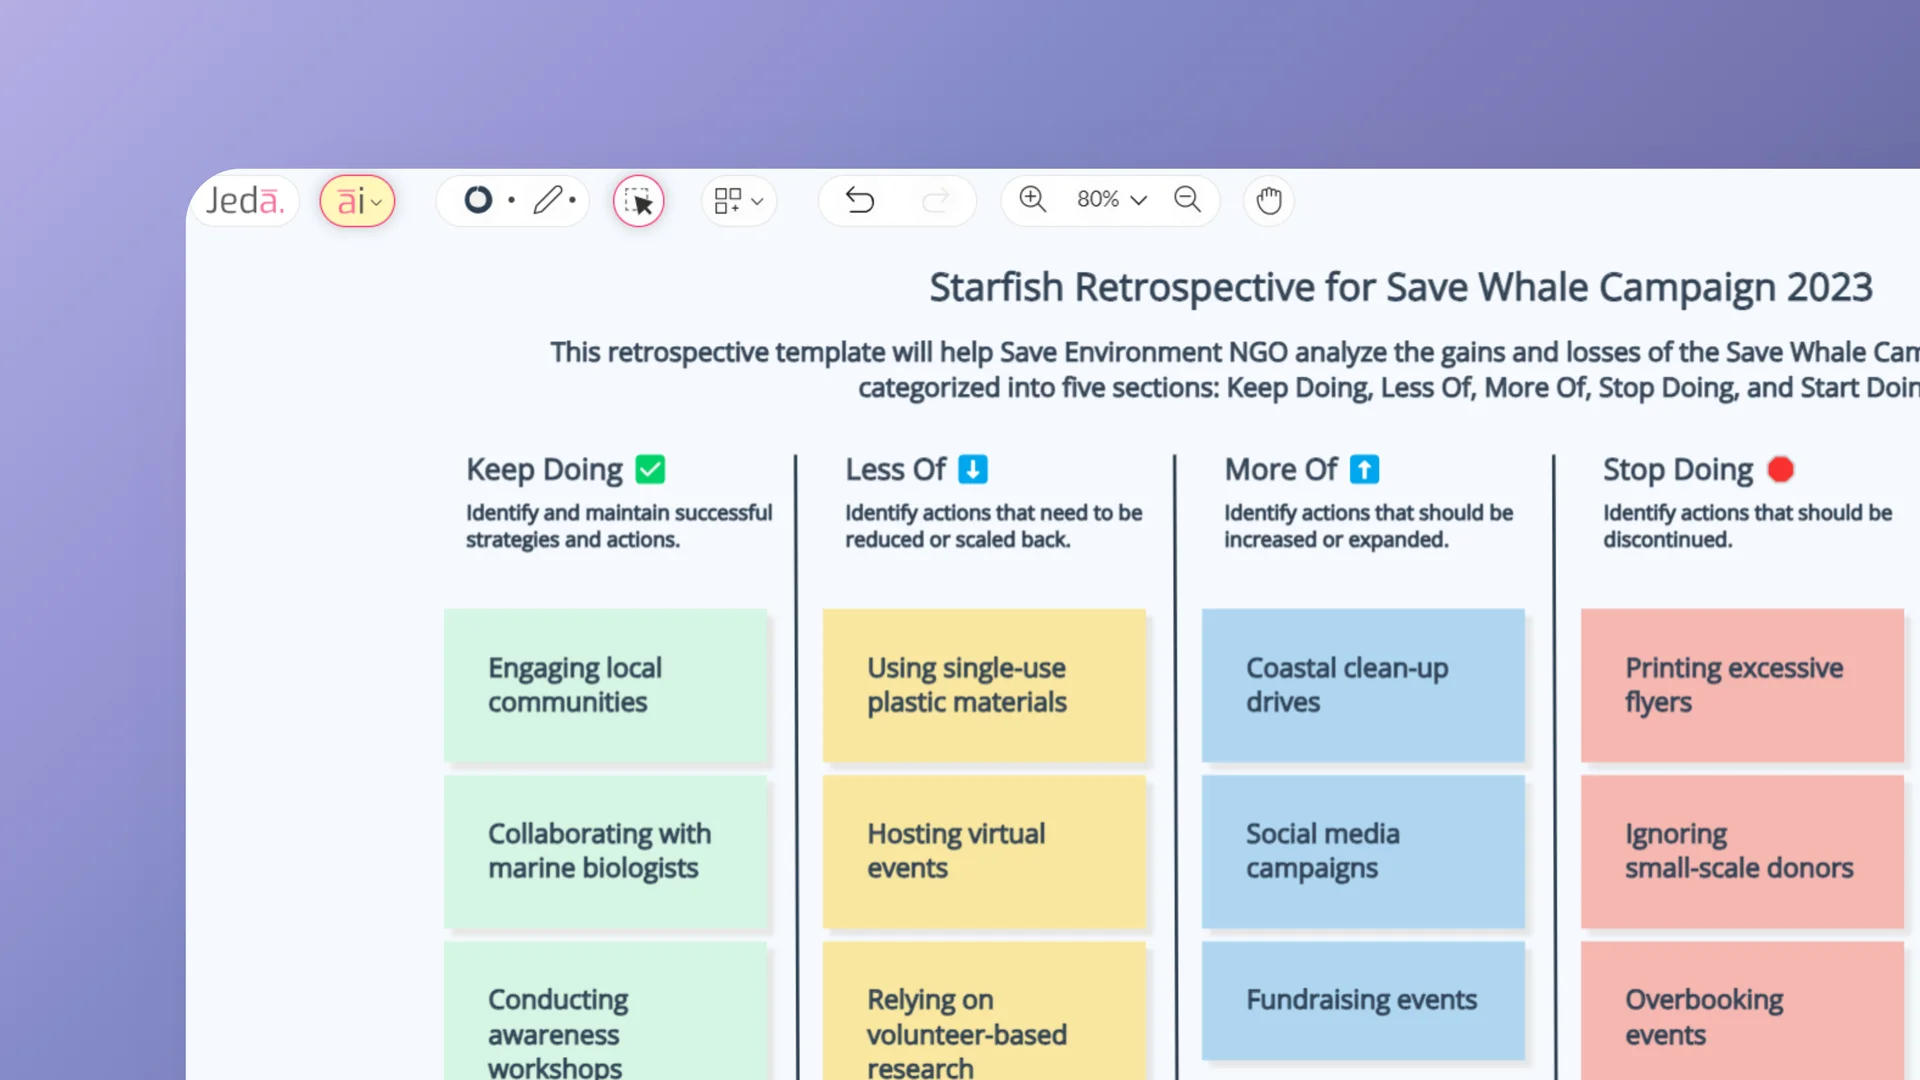Open the templates and widgets tool
Screen dimensions: 1920x1080
click(729, 200)
